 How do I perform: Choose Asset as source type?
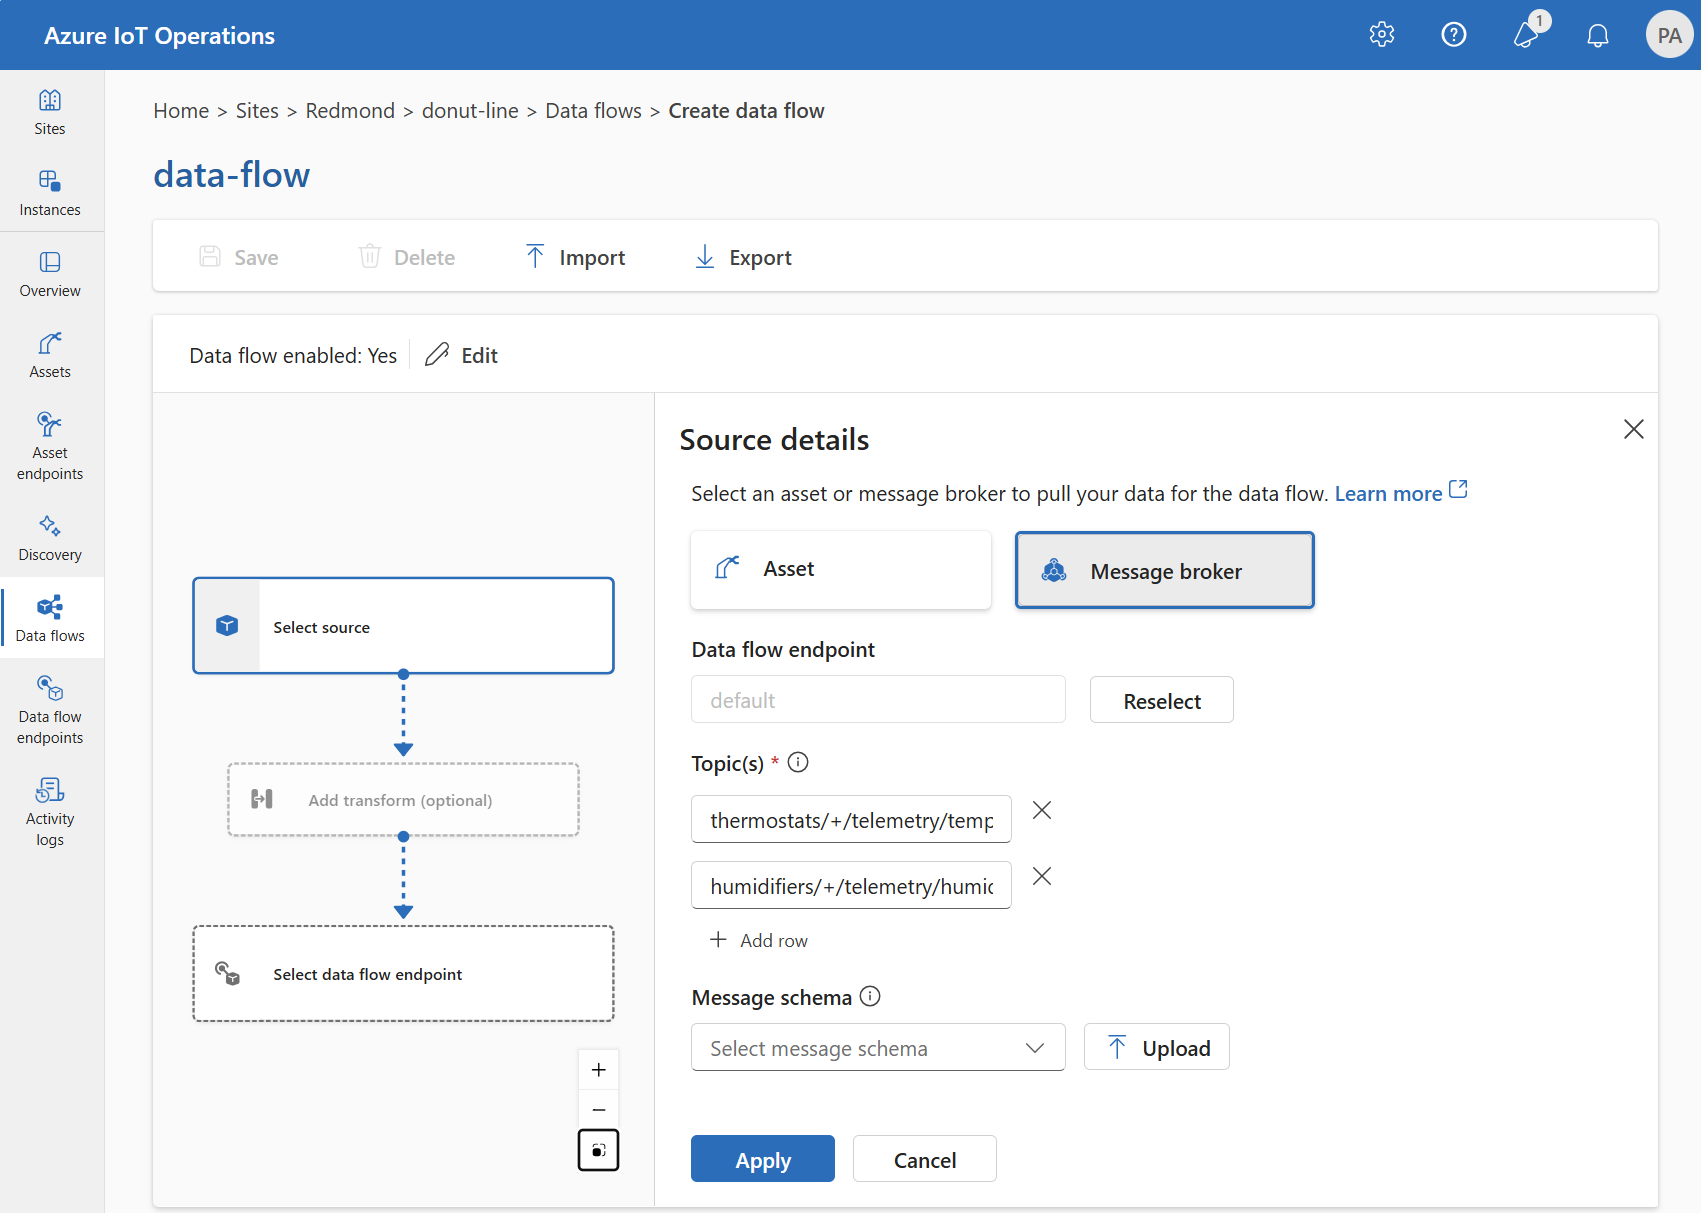click(x=841, y=569)
